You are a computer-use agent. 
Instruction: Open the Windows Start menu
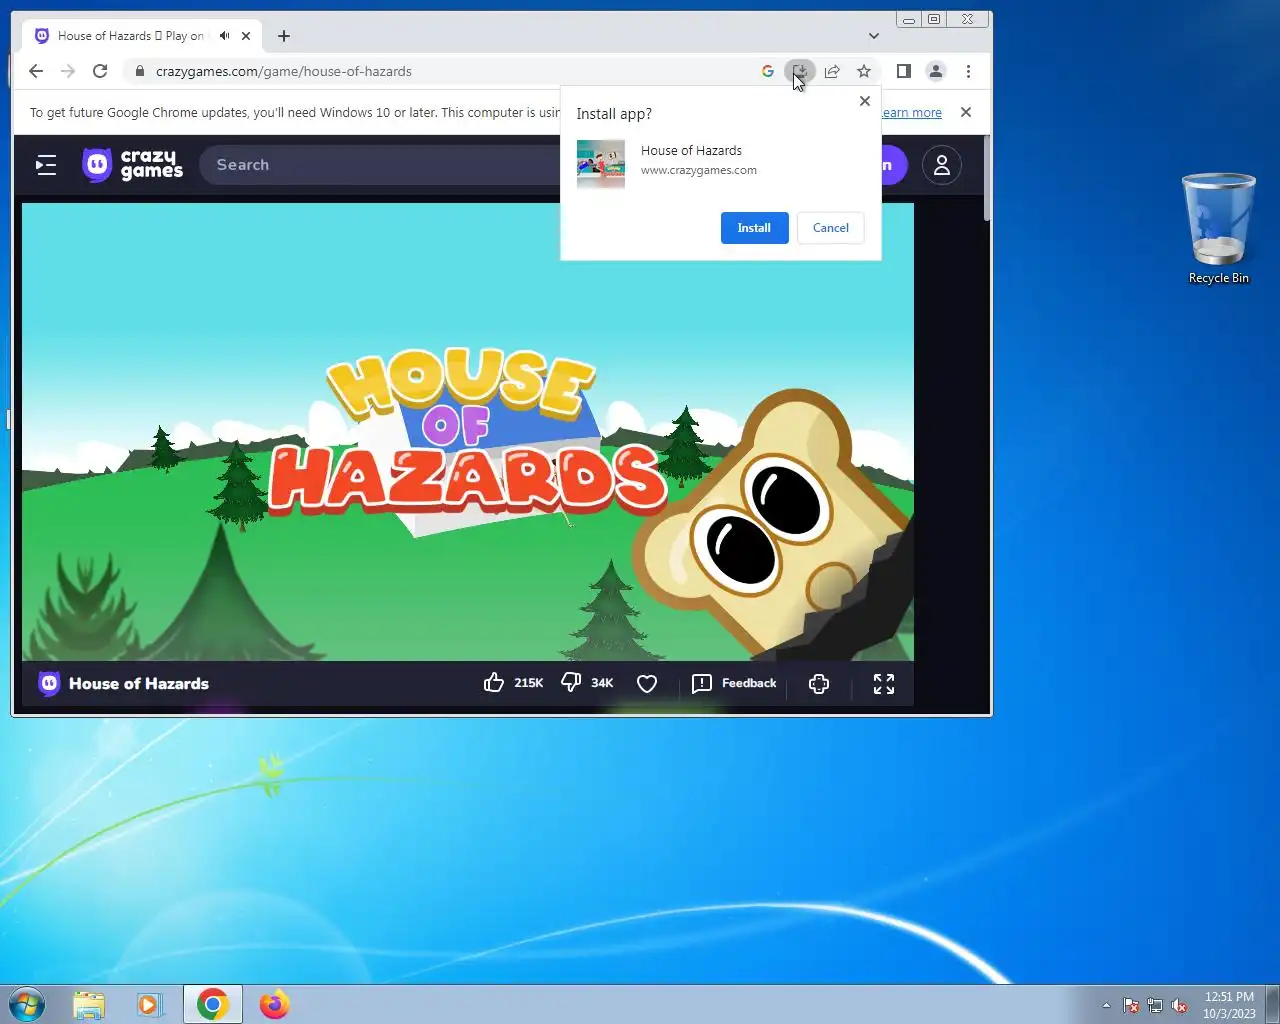tap(27, 1004)
